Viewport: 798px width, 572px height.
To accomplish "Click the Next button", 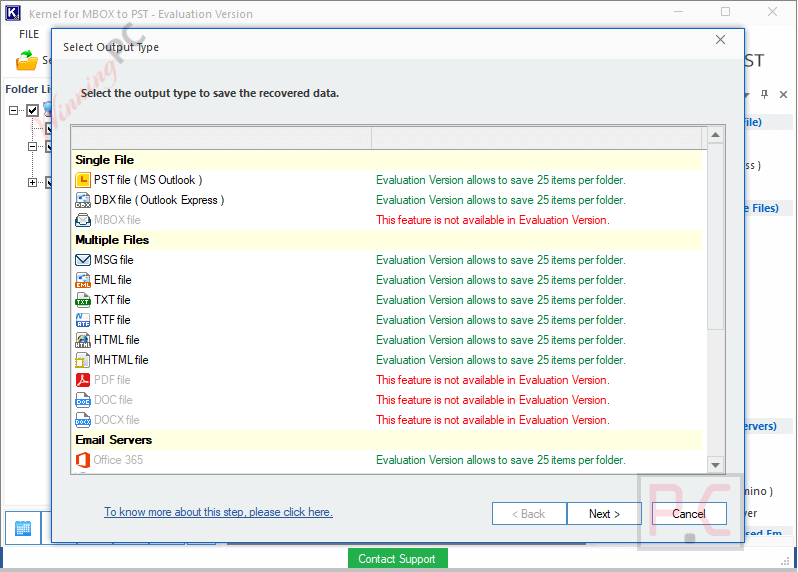I will coord(604,514).
